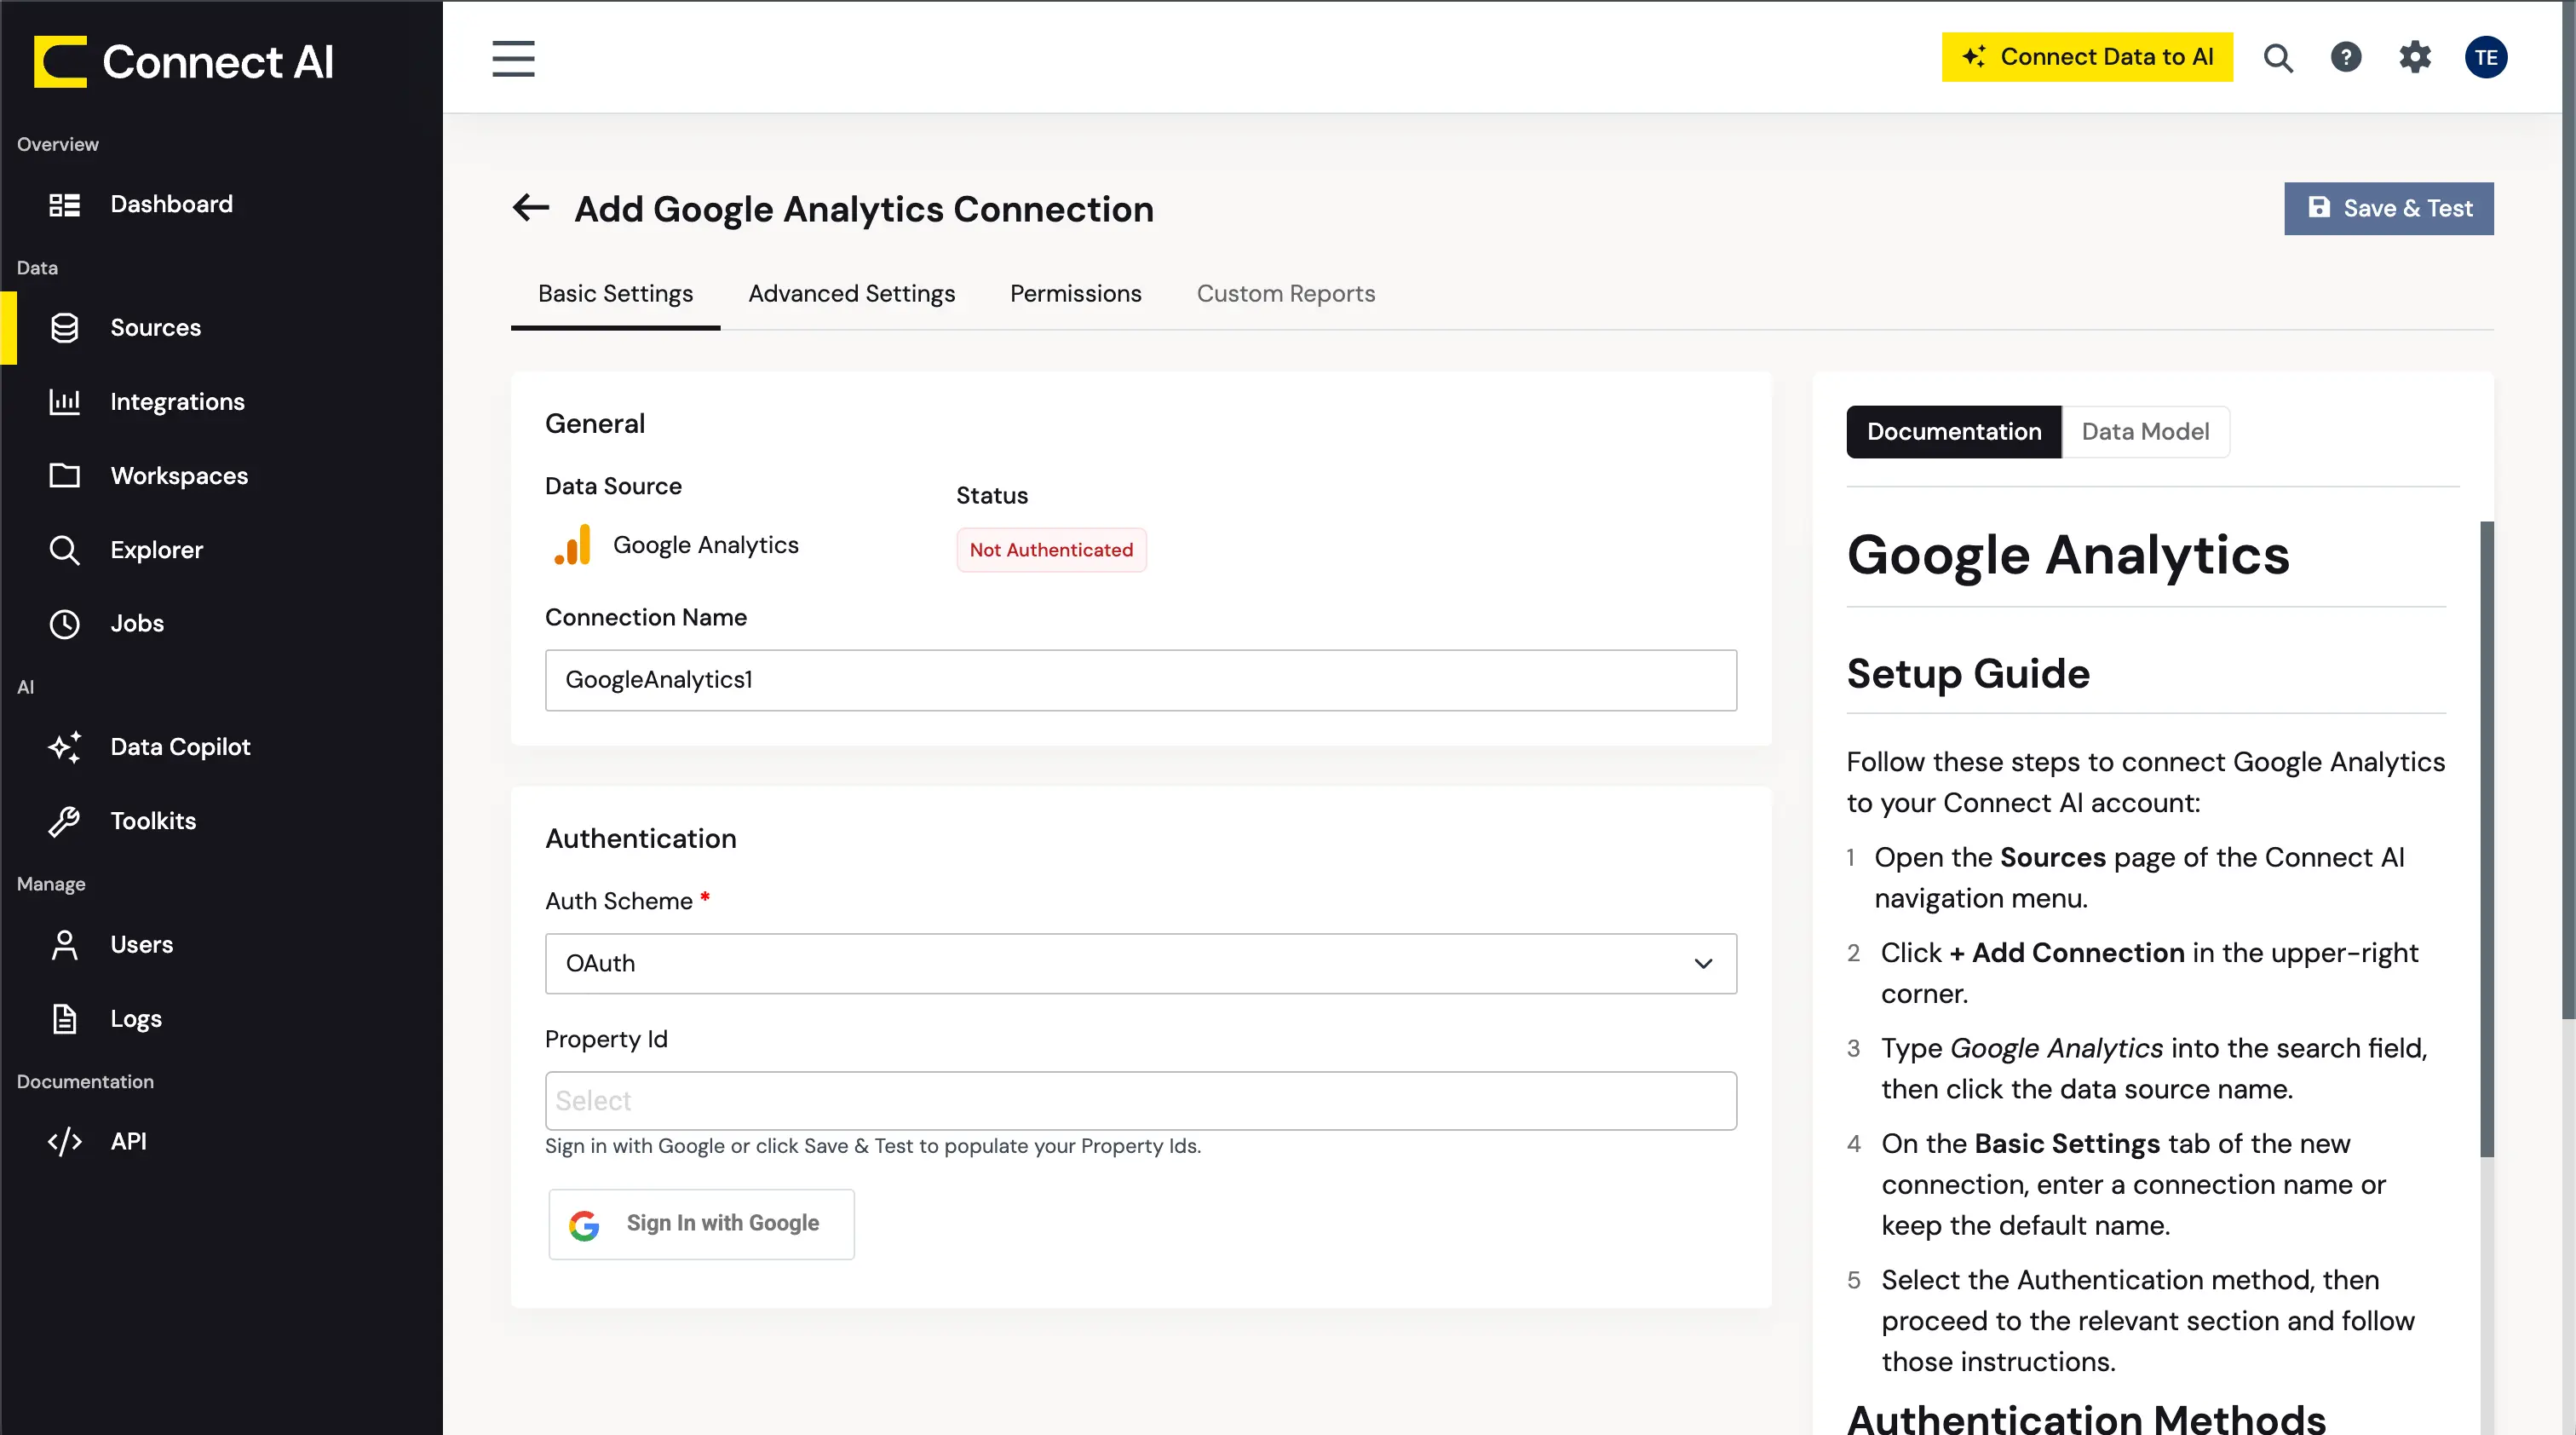Click the Dashboard sidebar icon
This screenshot has width=2576, height=1435.
[65, 205]
